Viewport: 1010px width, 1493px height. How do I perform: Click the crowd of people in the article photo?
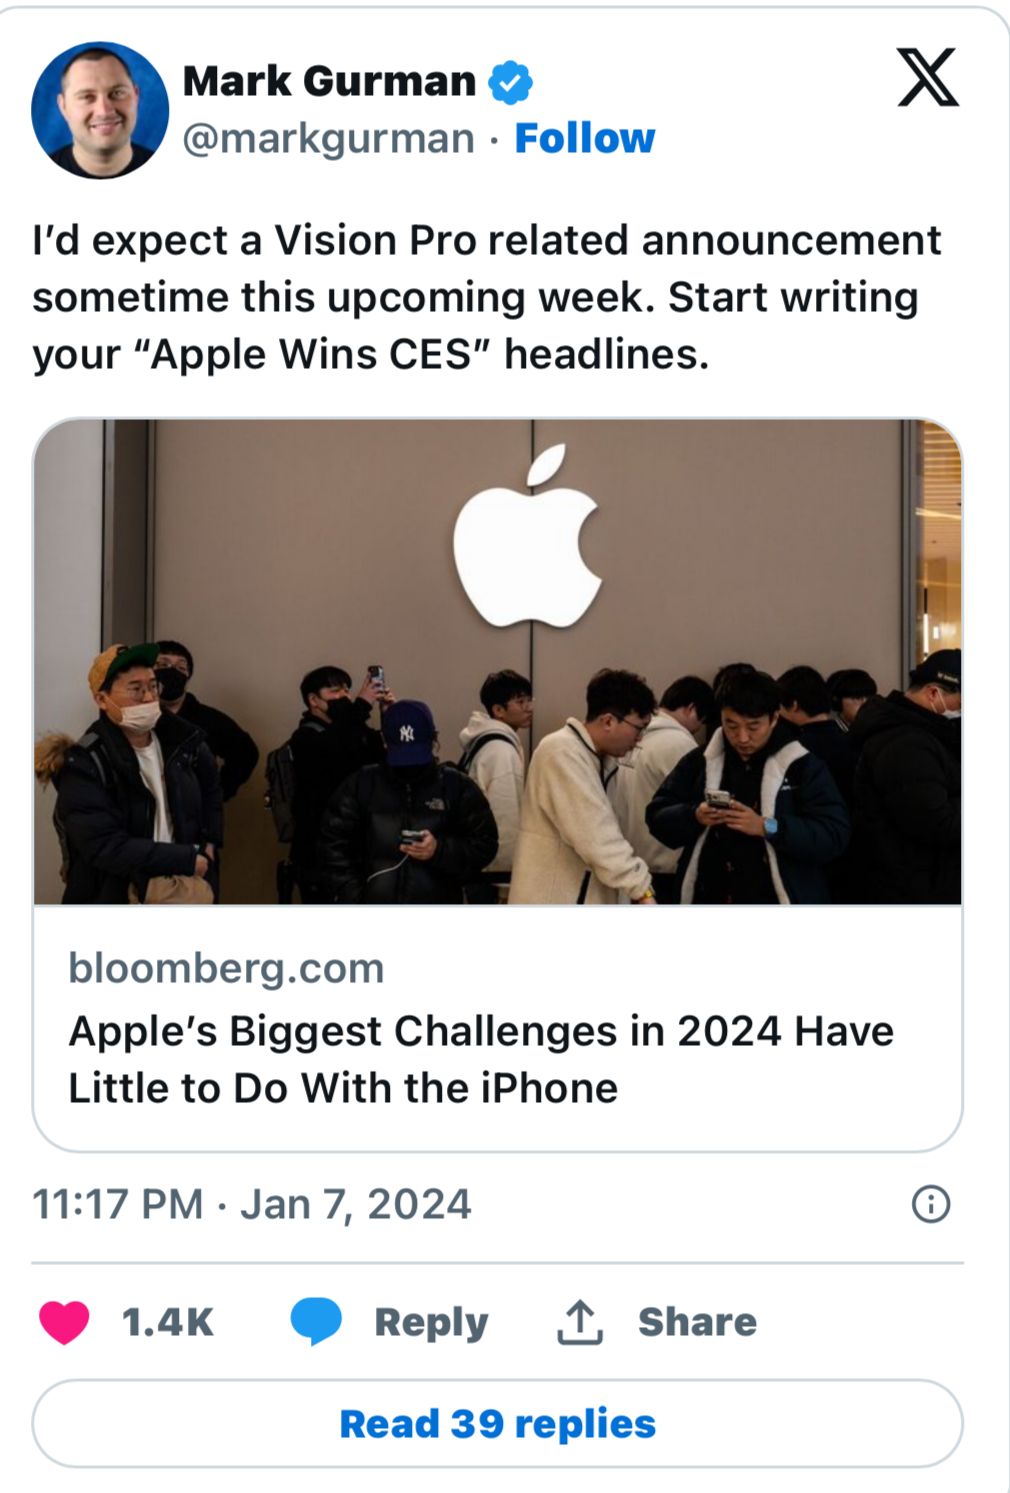pos(500,790)
